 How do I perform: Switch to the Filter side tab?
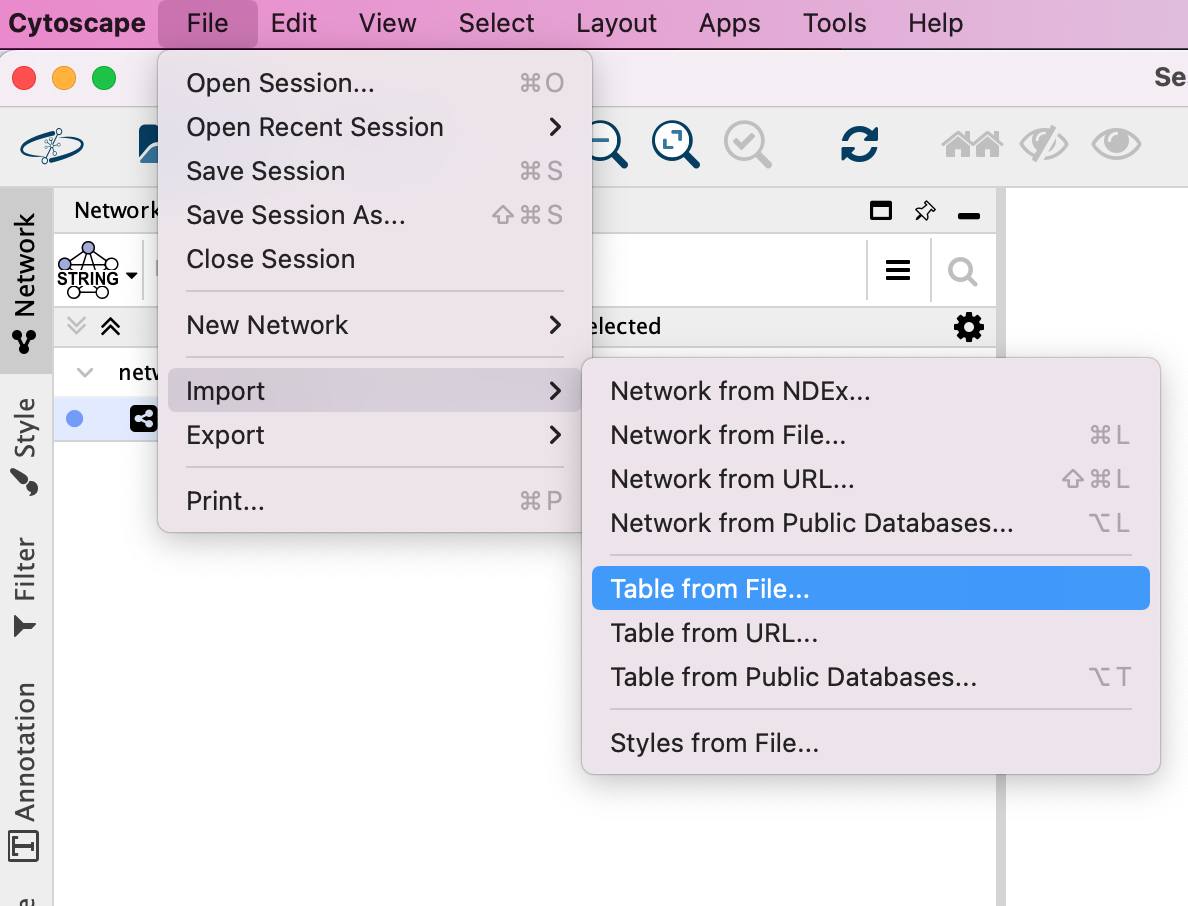[x=25, y=585]
